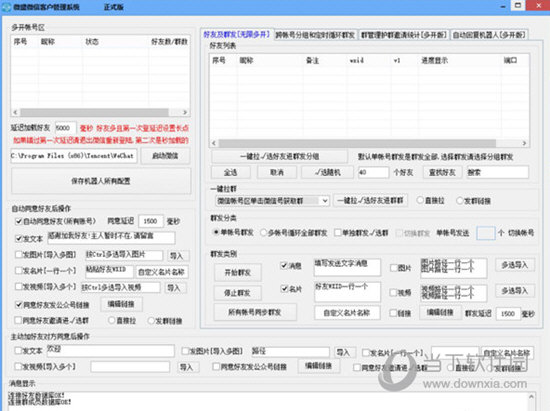Click the app icon in the title bar
Viewport: 550px width, 411px height.
7,7
